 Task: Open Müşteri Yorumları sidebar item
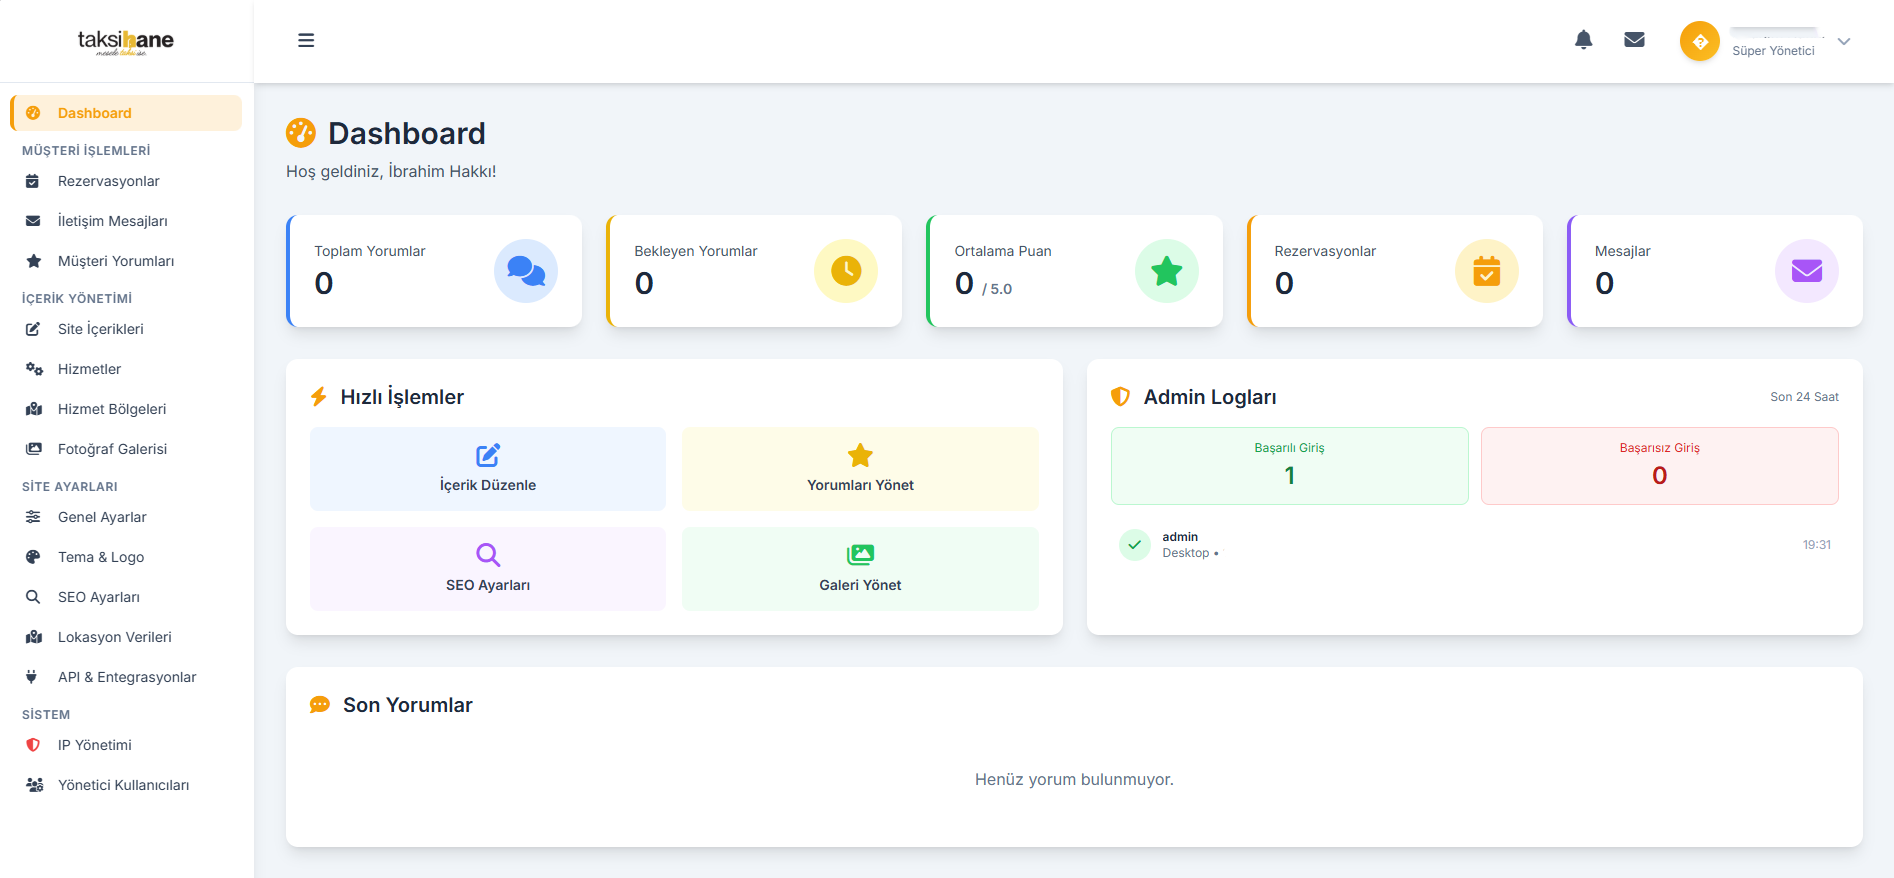pos(115,261)
